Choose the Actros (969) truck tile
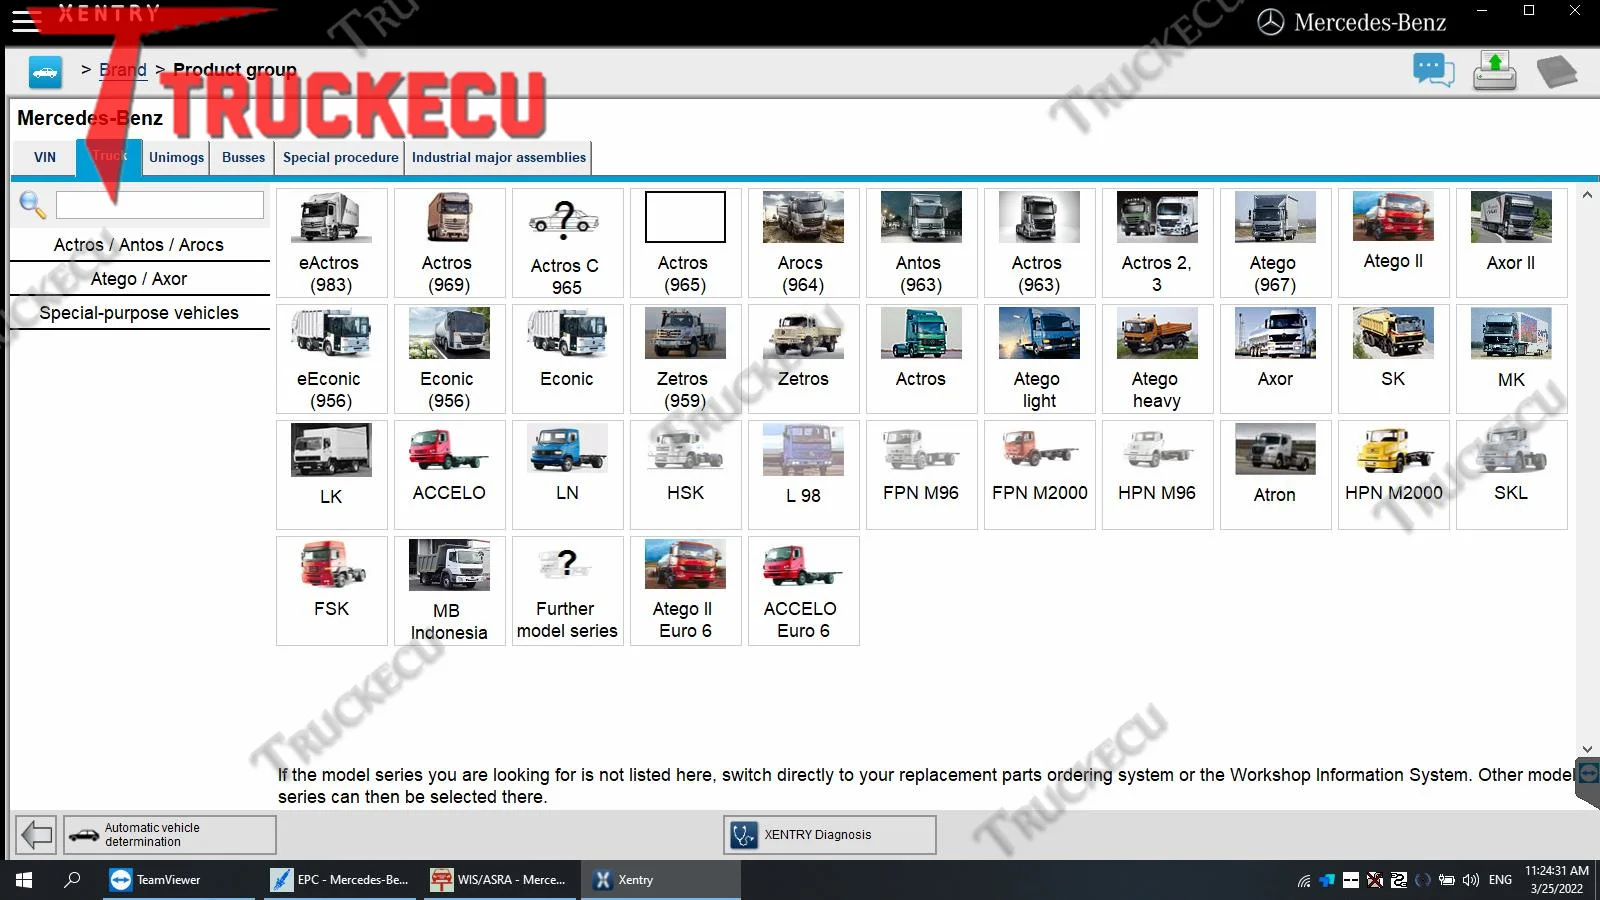 pos(449,243)
